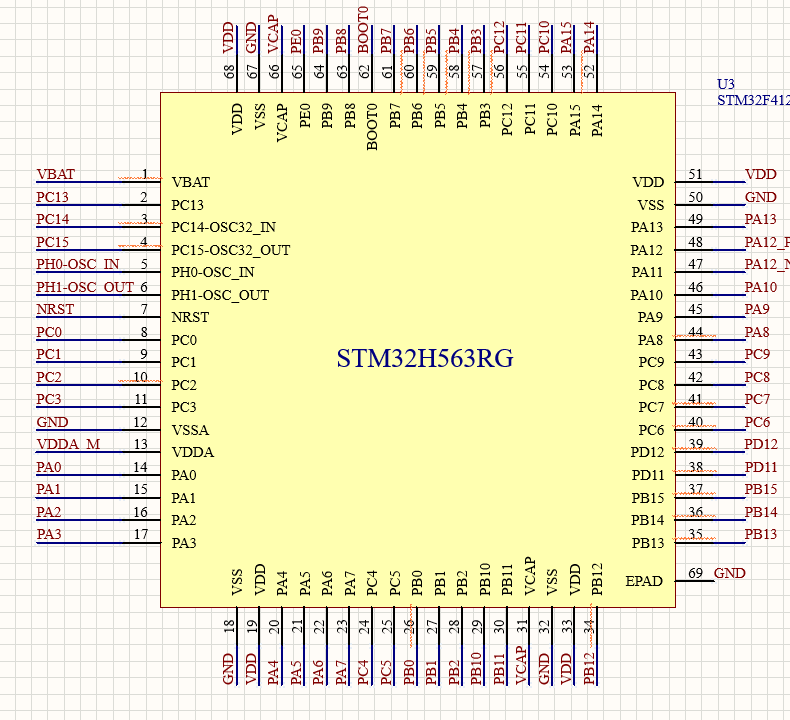790x720 pixels.
Task: Select pin number 26 under PB0
Action: pos(409,626)
